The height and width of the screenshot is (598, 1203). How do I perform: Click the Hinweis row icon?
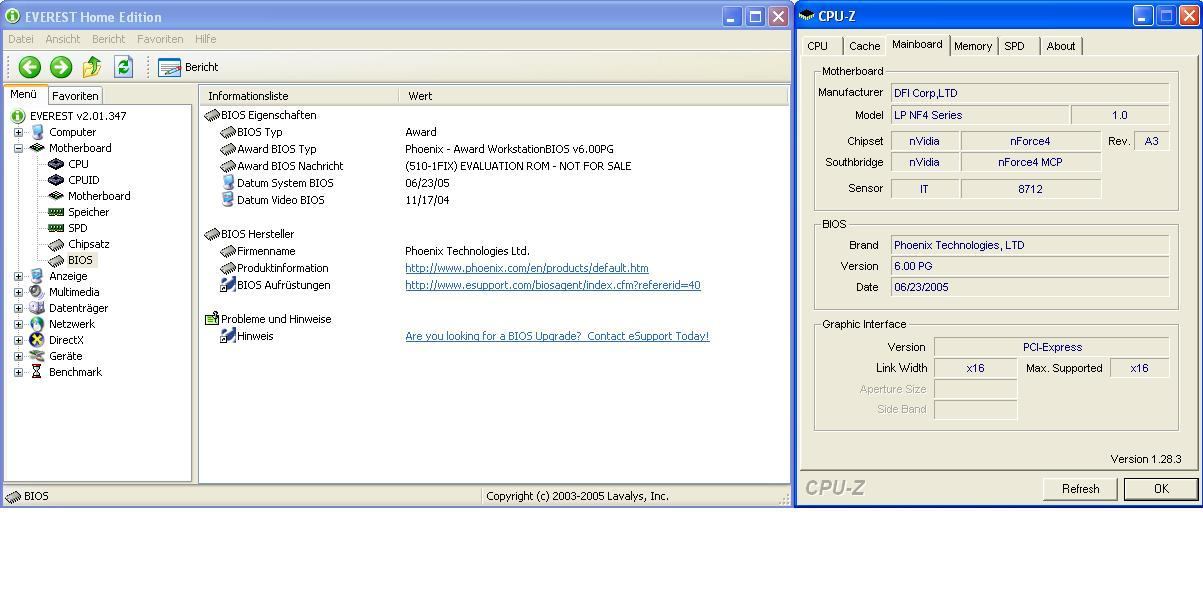tap(228, 336)
